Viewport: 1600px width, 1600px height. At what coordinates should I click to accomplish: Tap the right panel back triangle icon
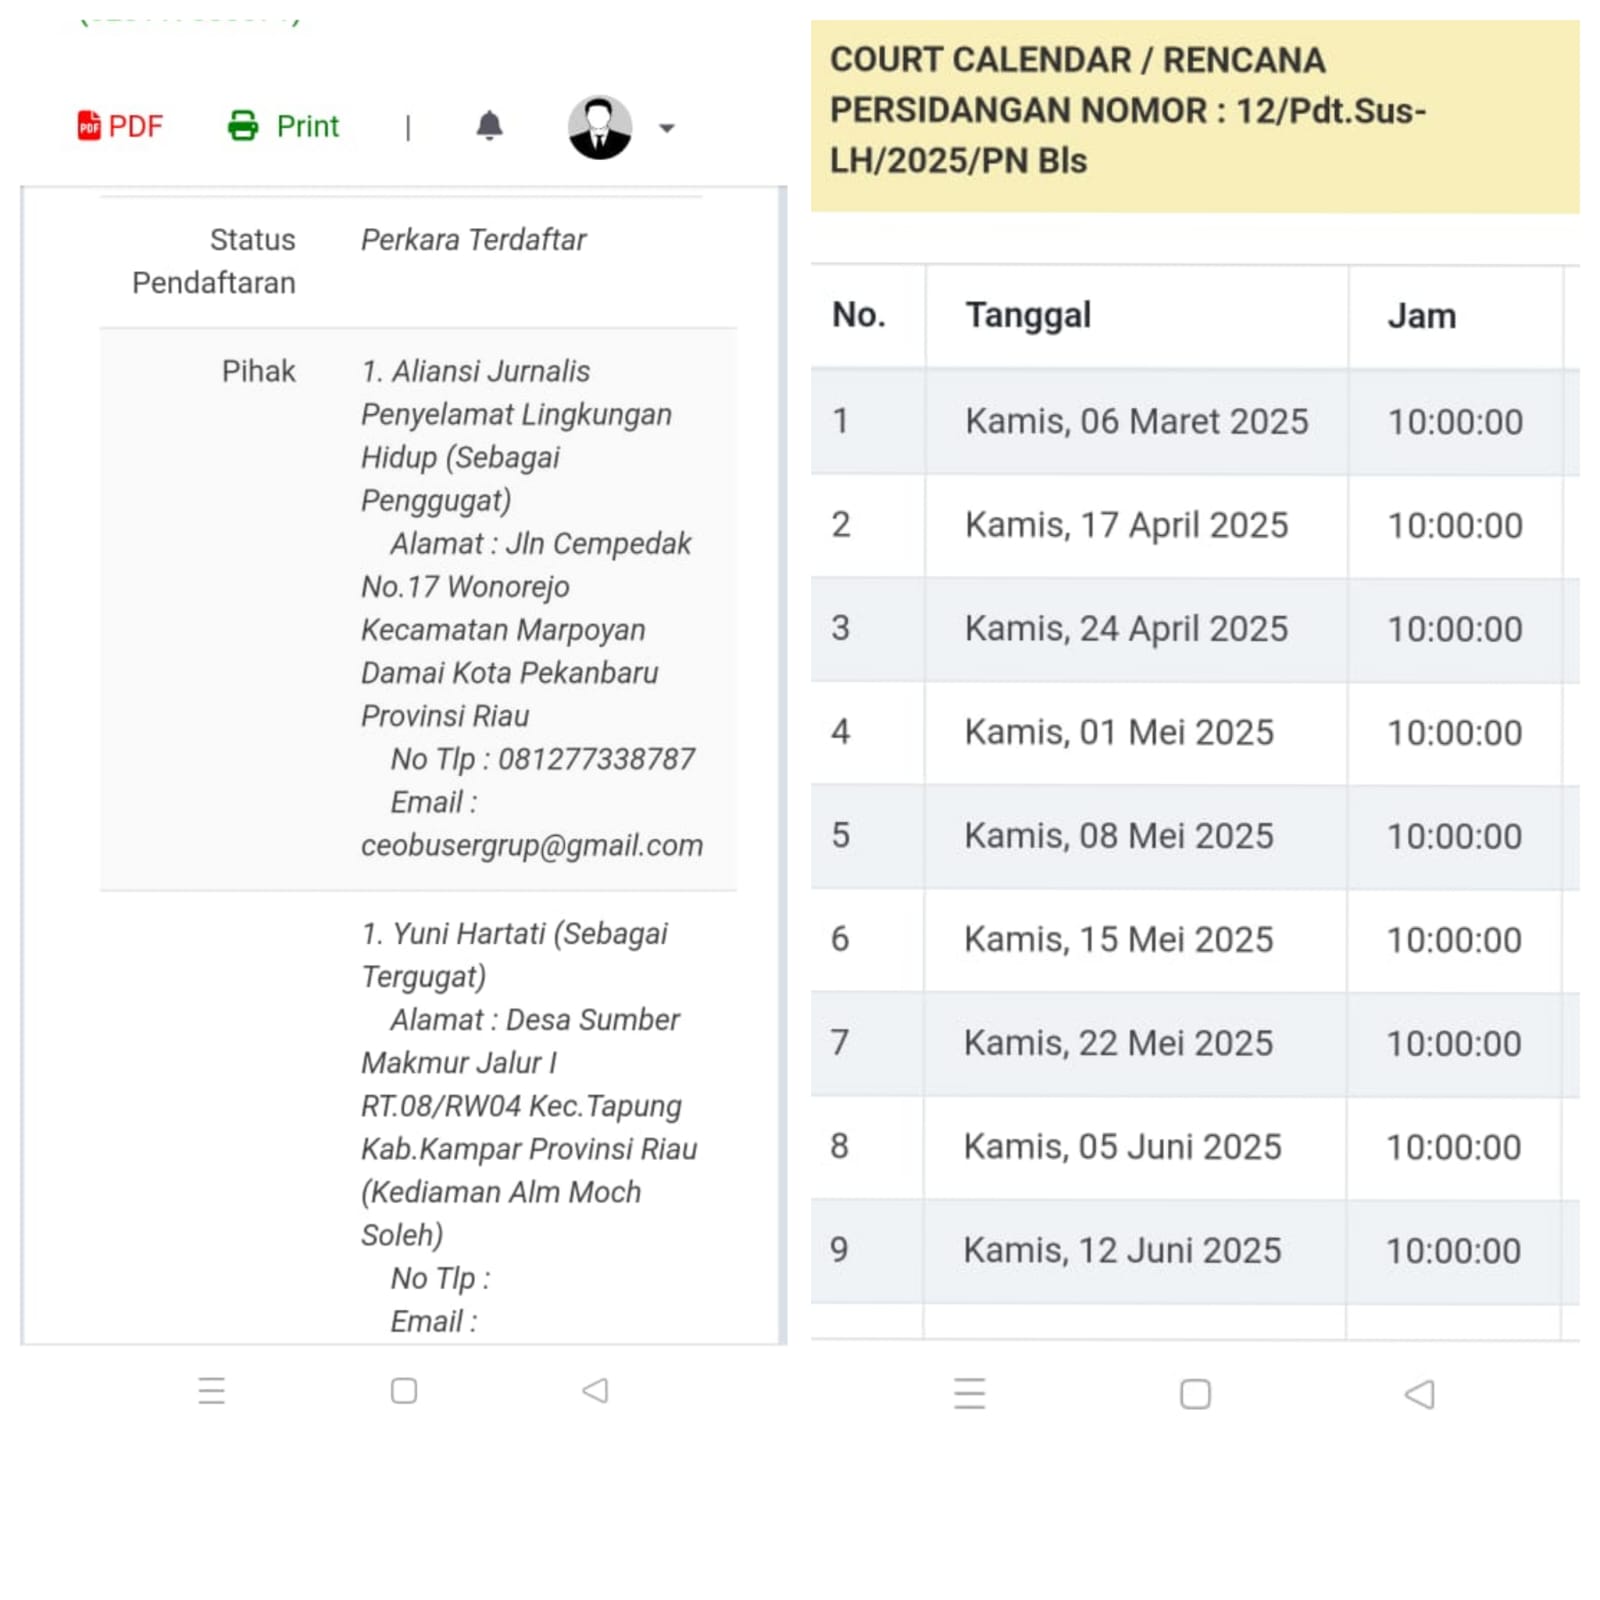(x=1420, y=1394)
